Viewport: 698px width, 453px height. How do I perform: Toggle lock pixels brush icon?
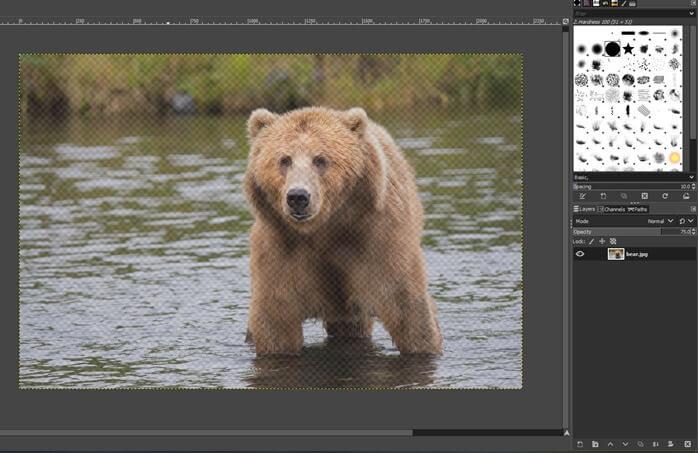[x=592, y=242]
